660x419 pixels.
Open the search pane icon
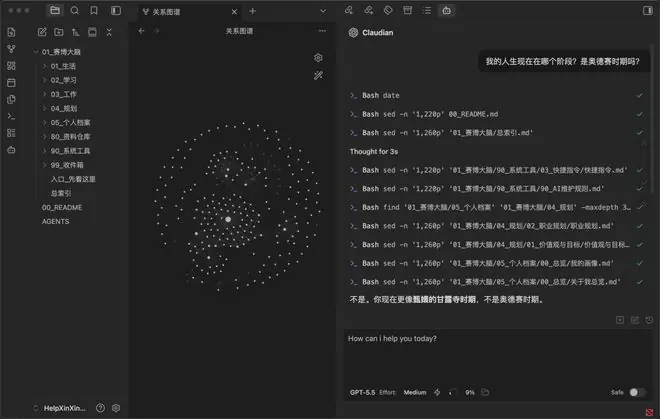click(75, 11)
